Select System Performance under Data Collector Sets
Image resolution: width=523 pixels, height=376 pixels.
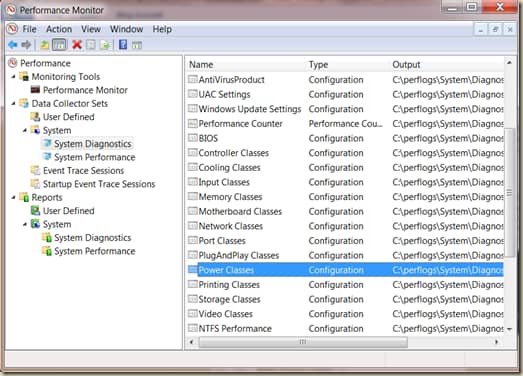95,157
